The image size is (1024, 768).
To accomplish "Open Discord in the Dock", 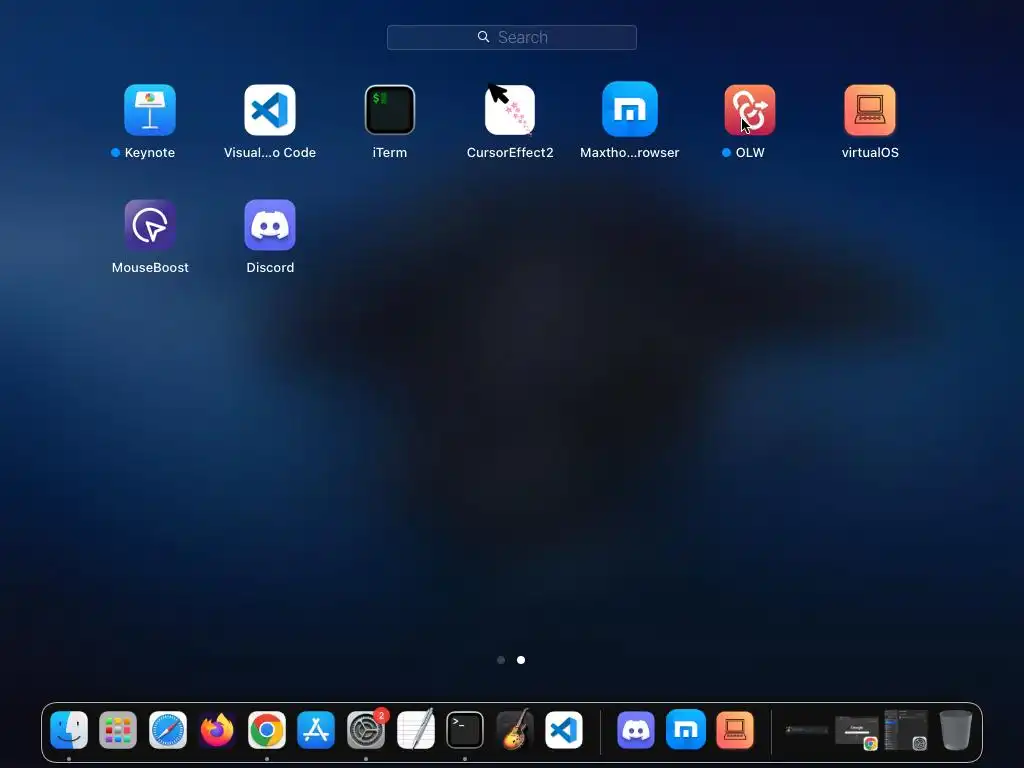I will click(636, 729).
